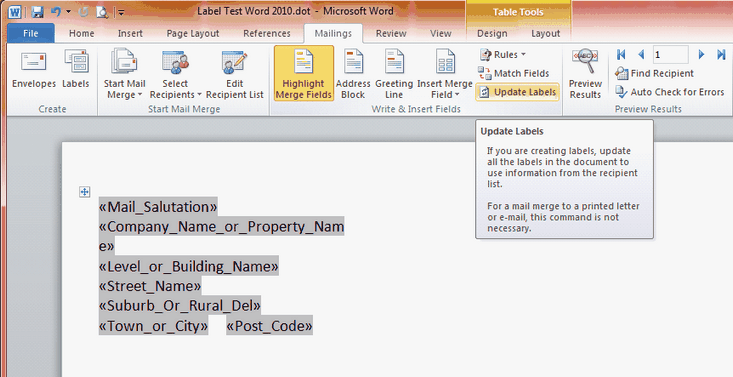Go to the next record
This screenshot has height=377, width=733.
coord(701,55)
